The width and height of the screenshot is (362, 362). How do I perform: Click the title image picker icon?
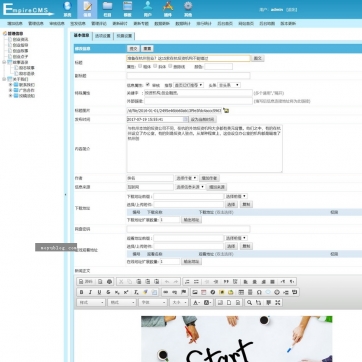(226, 110)
